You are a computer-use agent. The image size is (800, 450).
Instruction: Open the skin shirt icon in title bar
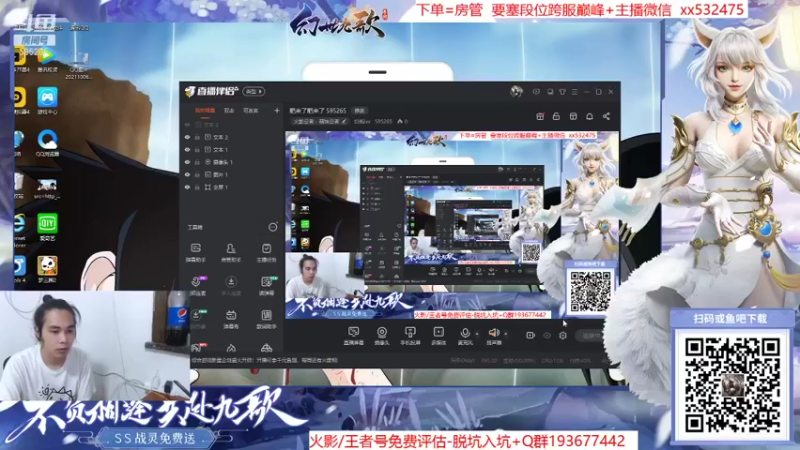click(x=562, y=92)
